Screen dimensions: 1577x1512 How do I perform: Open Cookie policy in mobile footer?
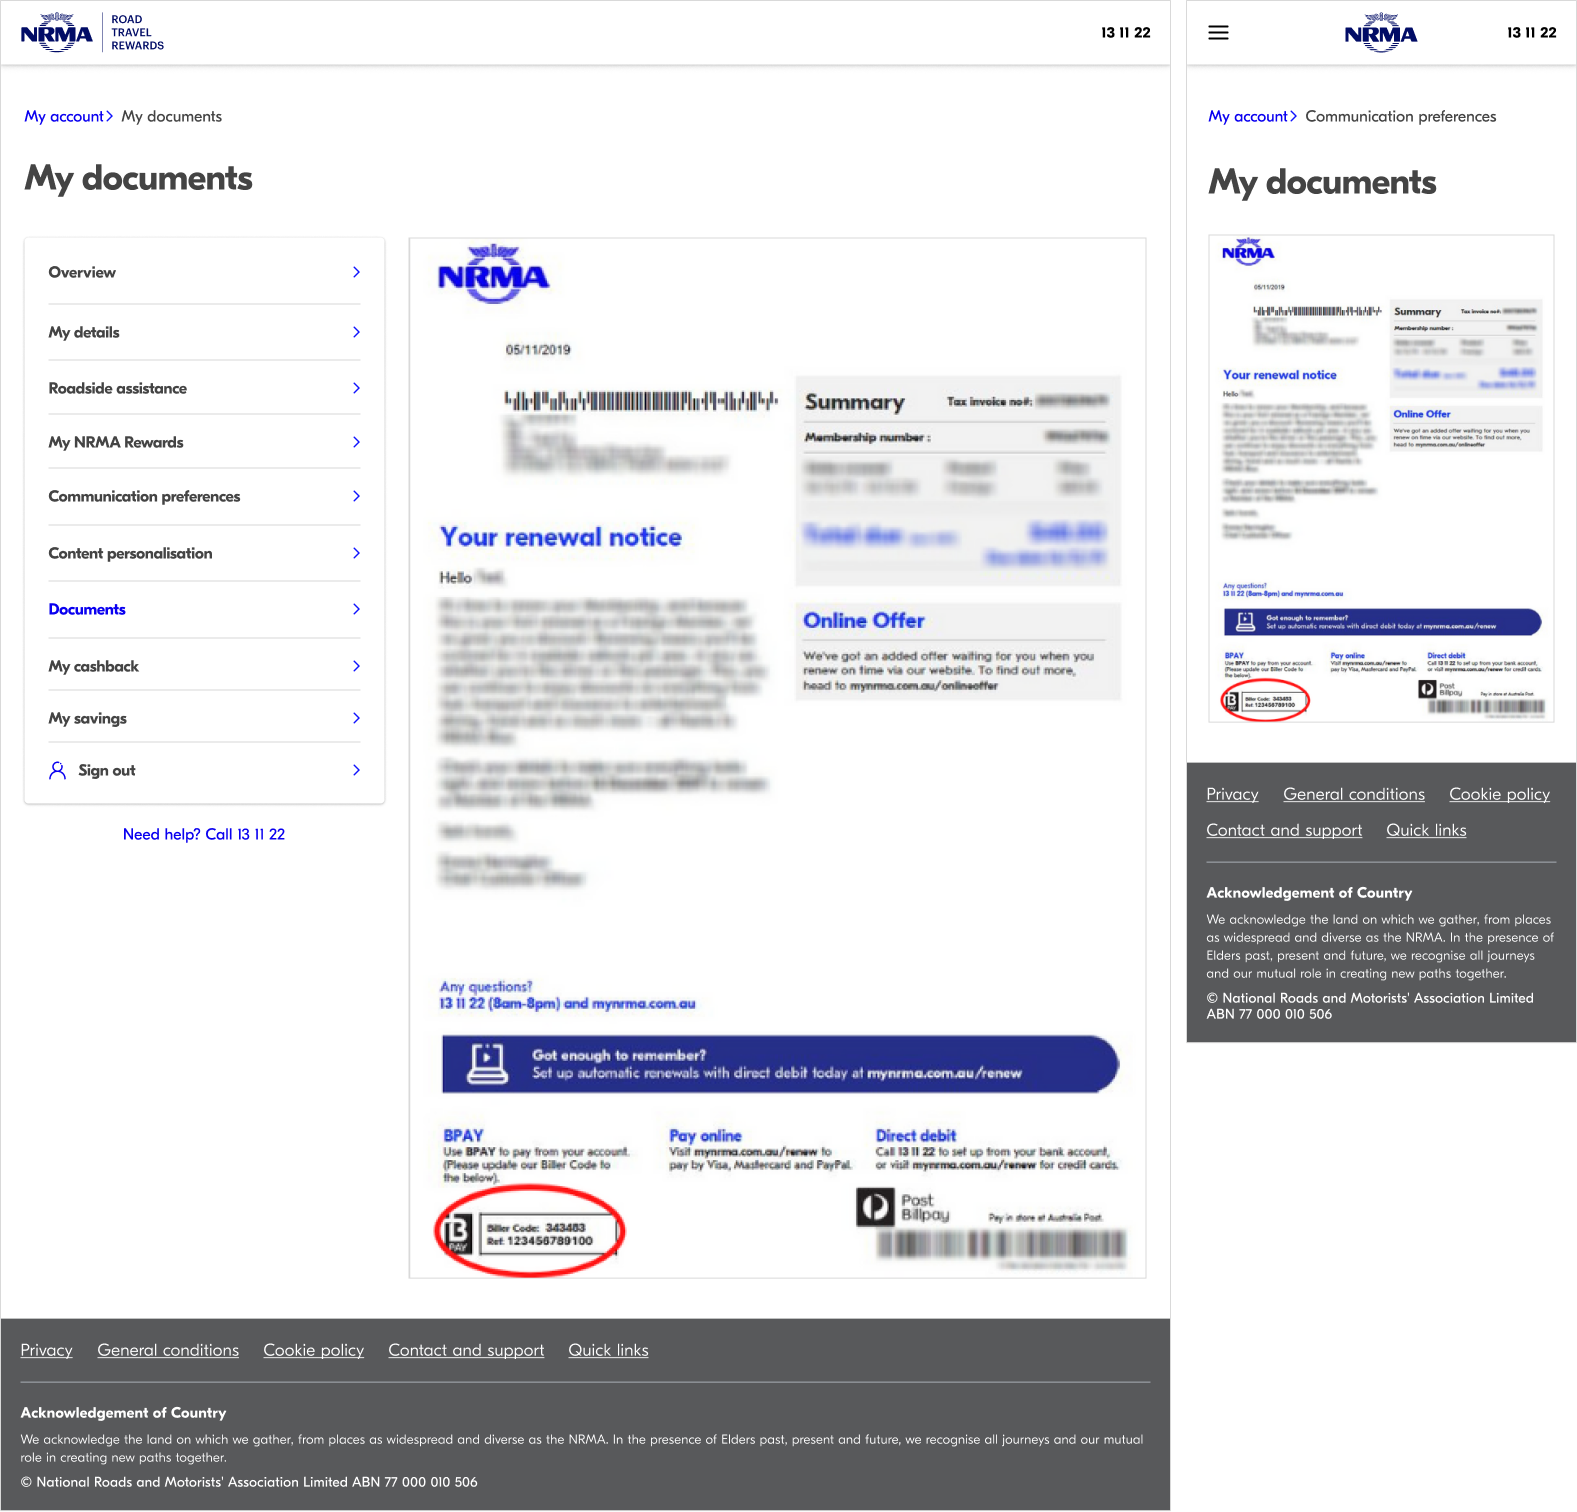(1500, 794)
